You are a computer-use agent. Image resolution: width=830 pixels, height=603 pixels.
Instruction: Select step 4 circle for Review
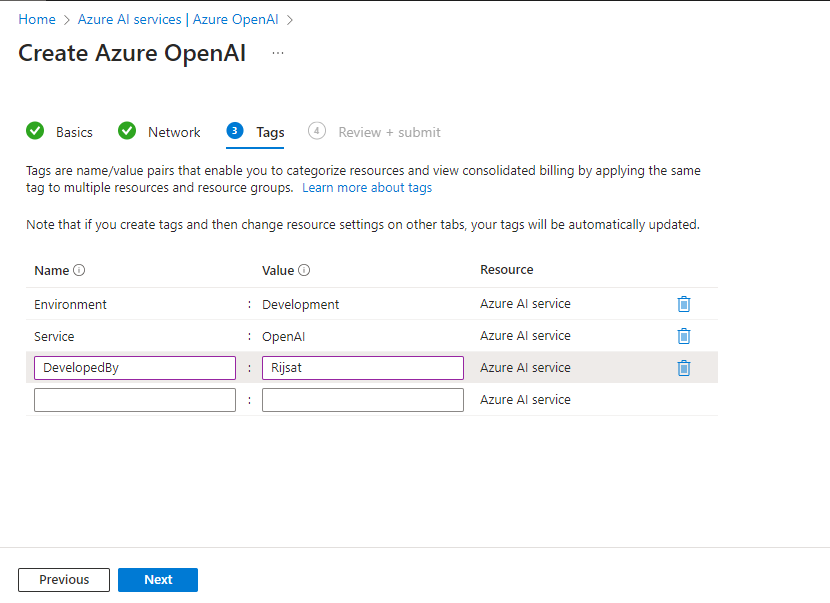(x=317, y=130)
